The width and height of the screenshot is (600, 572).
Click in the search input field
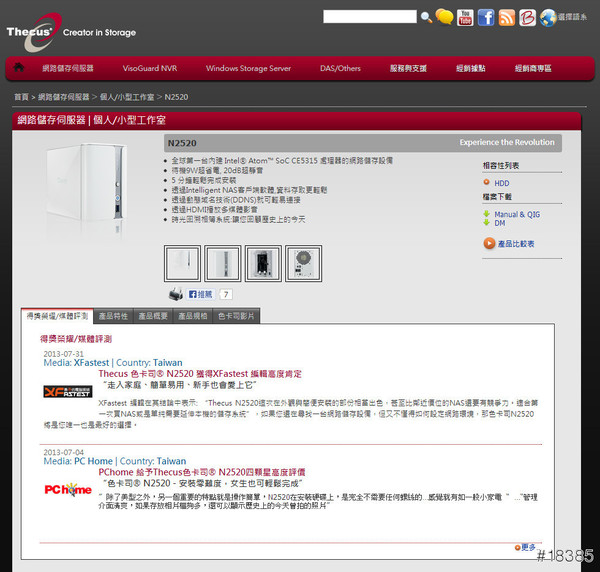pos(370,17)
